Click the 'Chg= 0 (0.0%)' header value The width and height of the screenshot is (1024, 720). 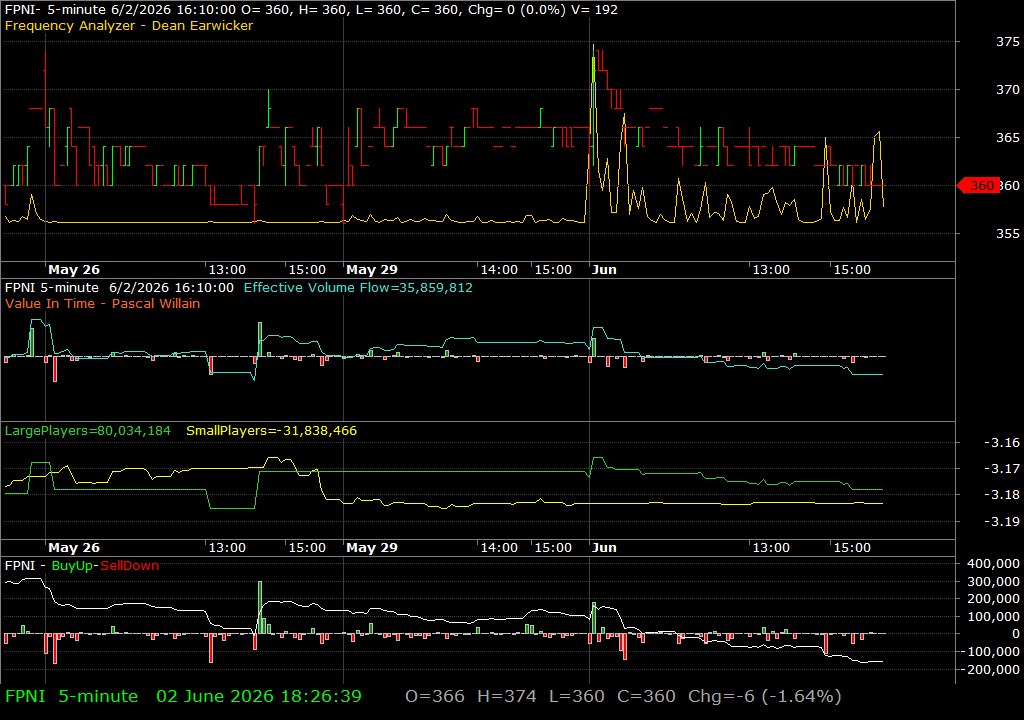tap(517, 10)
